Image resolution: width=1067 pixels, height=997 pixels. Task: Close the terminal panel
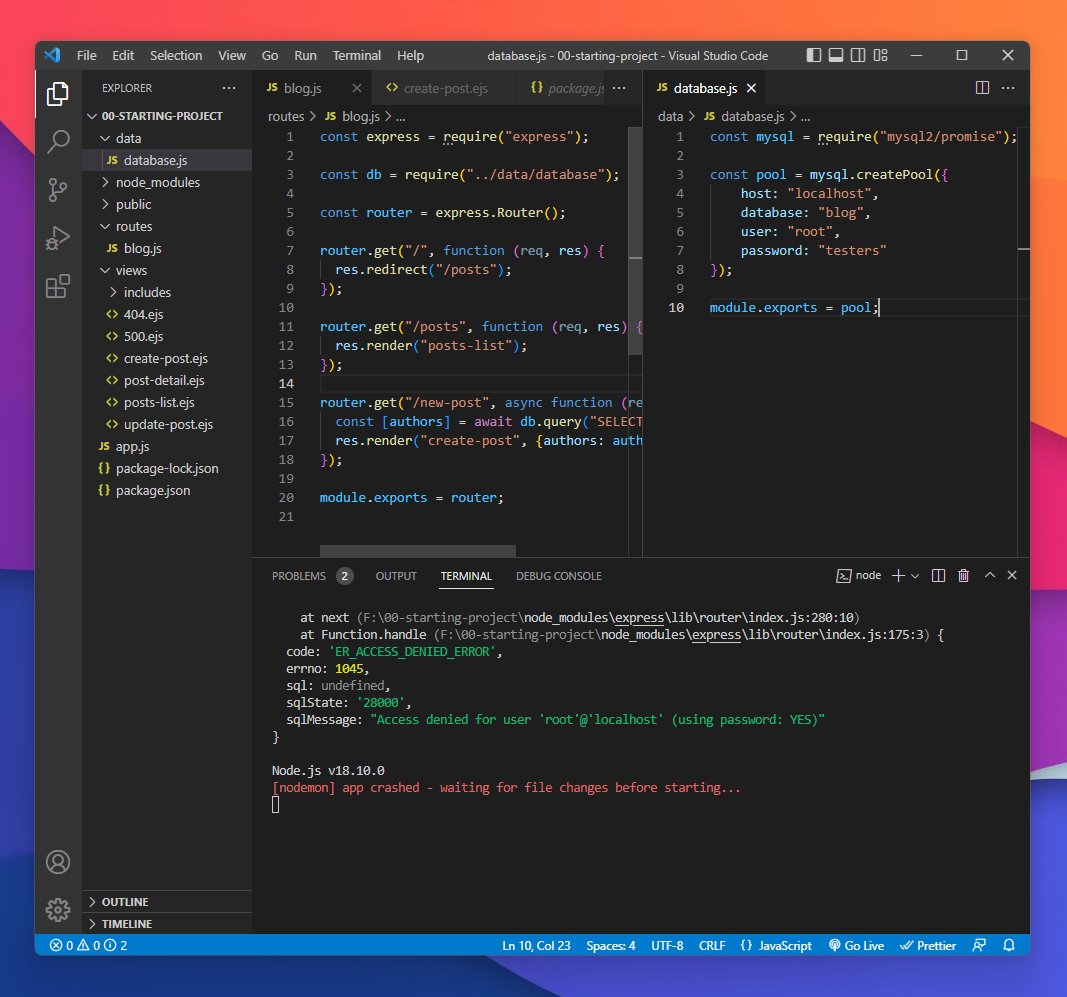pyautogui.click(x=1012, y=575)
